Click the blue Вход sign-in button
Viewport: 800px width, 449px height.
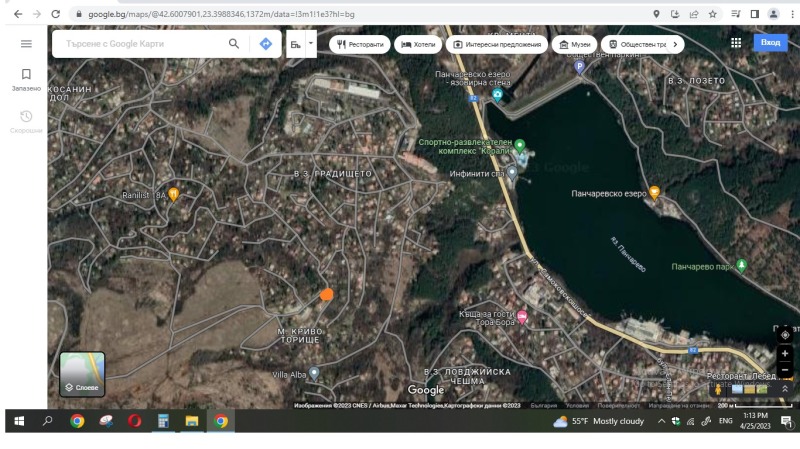[x=771, y=43]
